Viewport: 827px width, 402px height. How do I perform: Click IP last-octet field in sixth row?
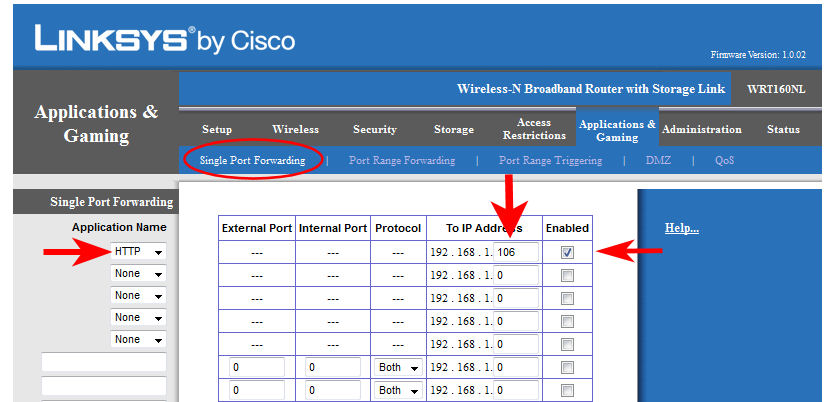pyautogui.click(x=516, y=367)
